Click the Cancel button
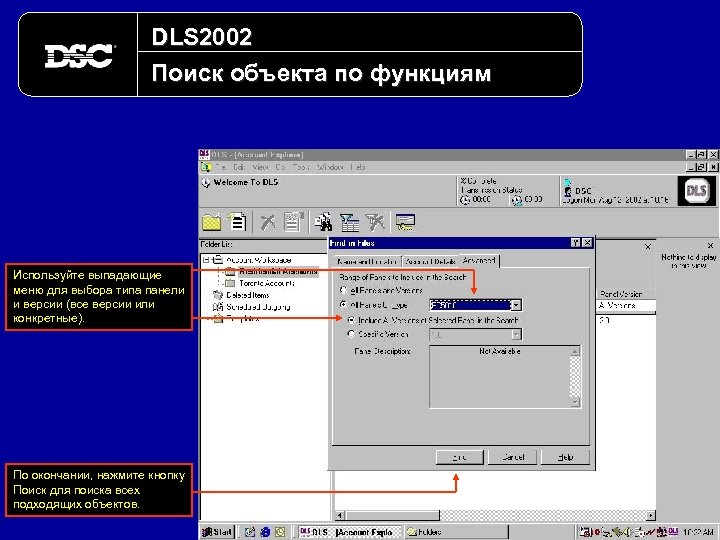The height and width of the screenshot is (540, 720). [513, 457]
